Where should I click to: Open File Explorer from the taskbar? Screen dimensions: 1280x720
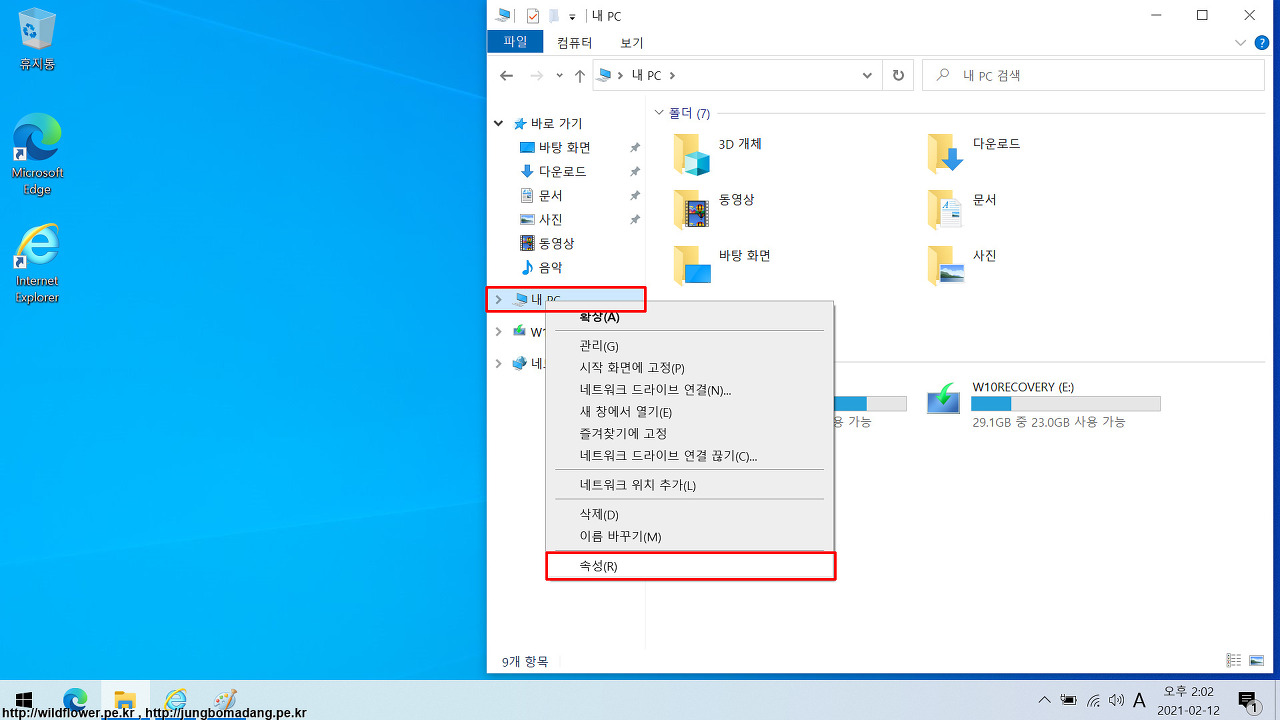tap(125, 700)
